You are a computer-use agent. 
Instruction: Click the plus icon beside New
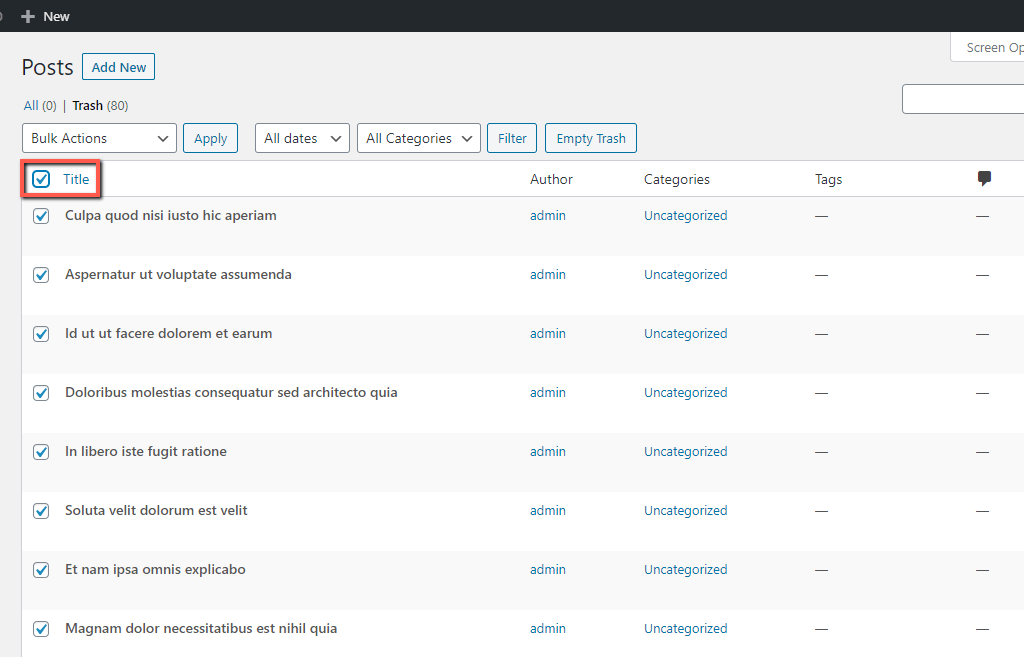point(27,16)
